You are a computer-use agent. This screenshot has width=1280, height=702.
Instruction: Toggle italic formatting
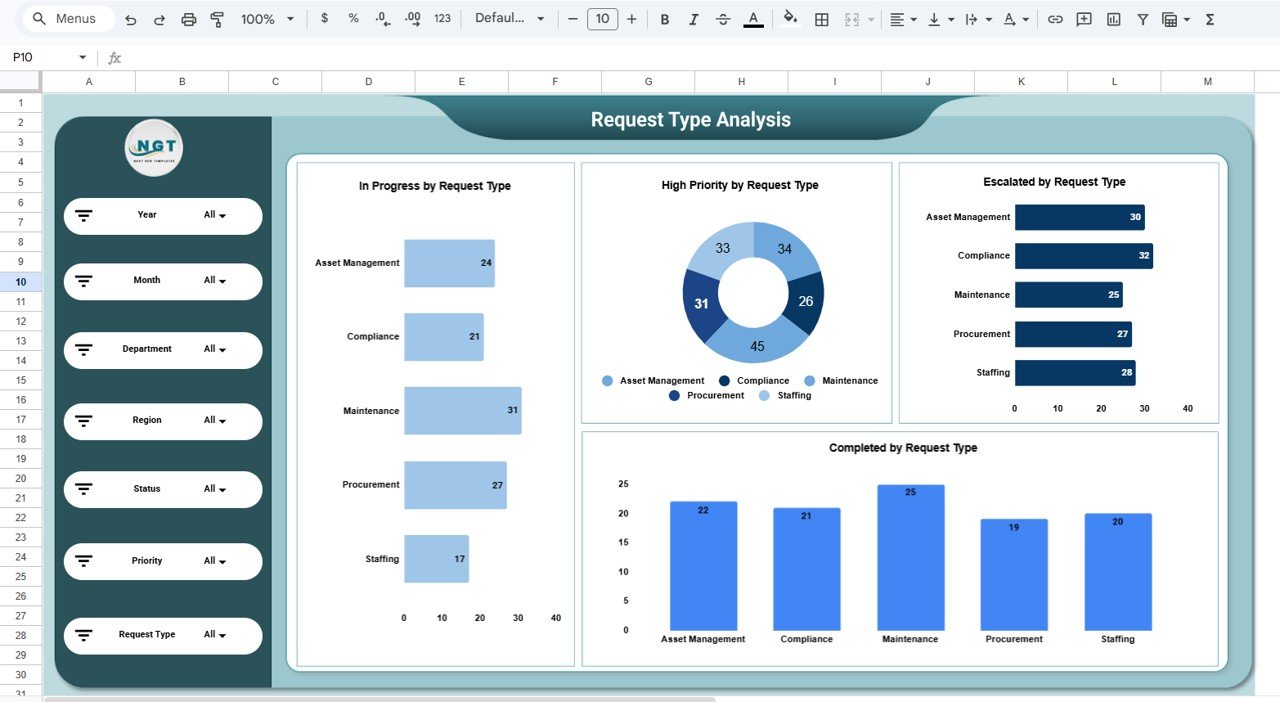(x=694, y=19)
